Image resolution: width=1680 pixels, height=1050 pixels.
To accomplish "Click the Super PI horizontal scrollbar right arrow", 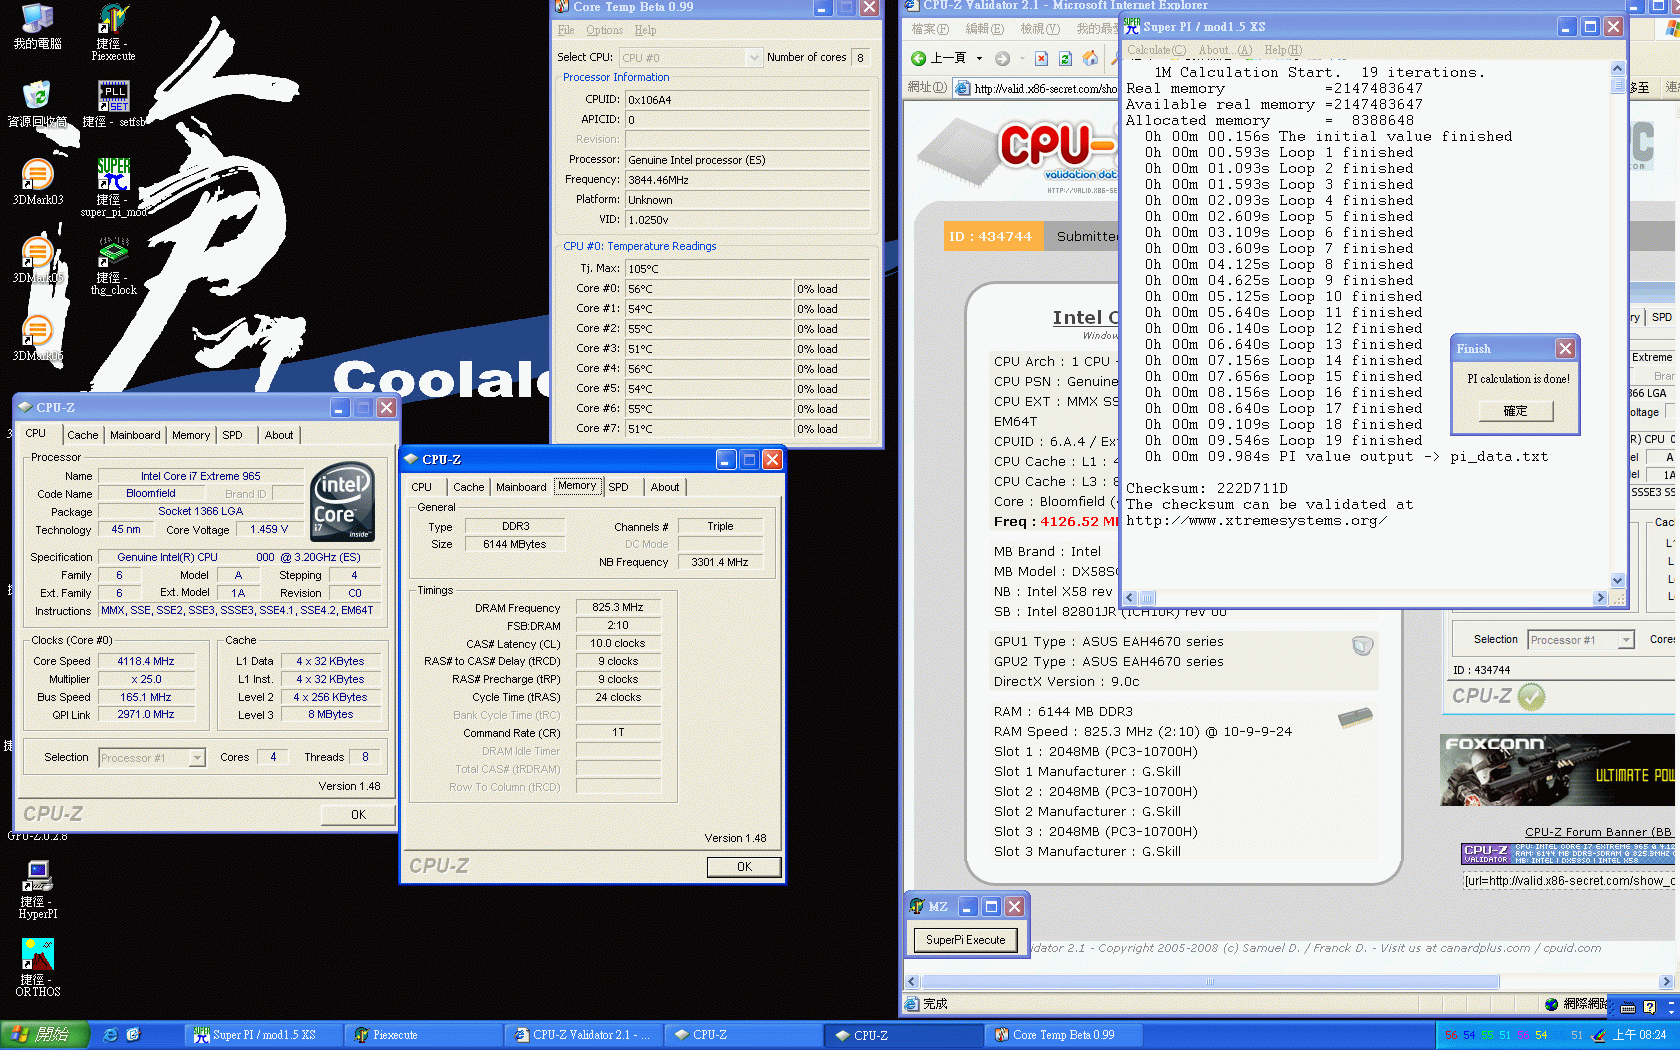I will 1601,598.
